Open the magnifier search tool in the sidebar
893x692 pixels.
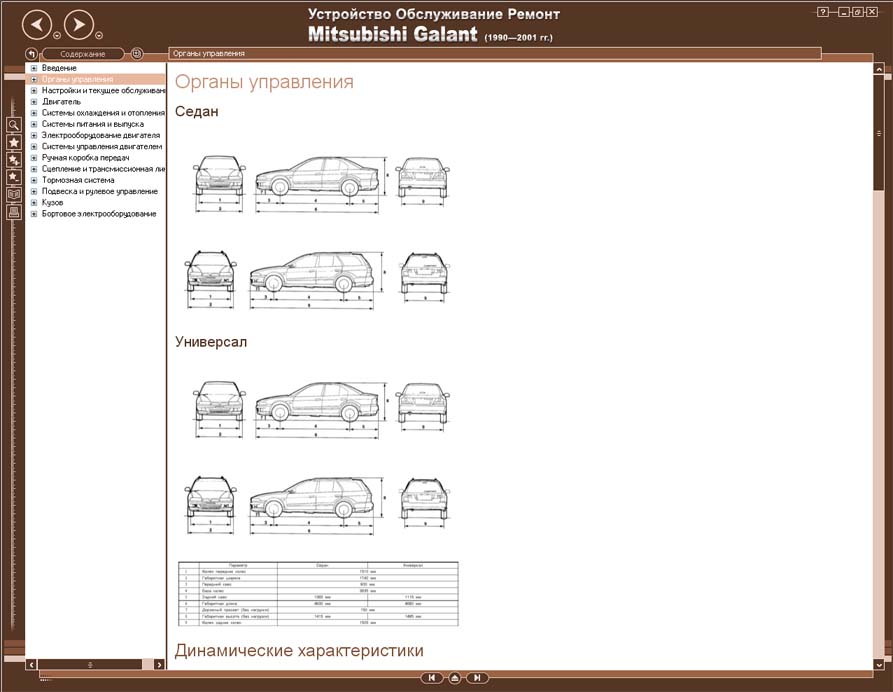[x=14, y=125]
